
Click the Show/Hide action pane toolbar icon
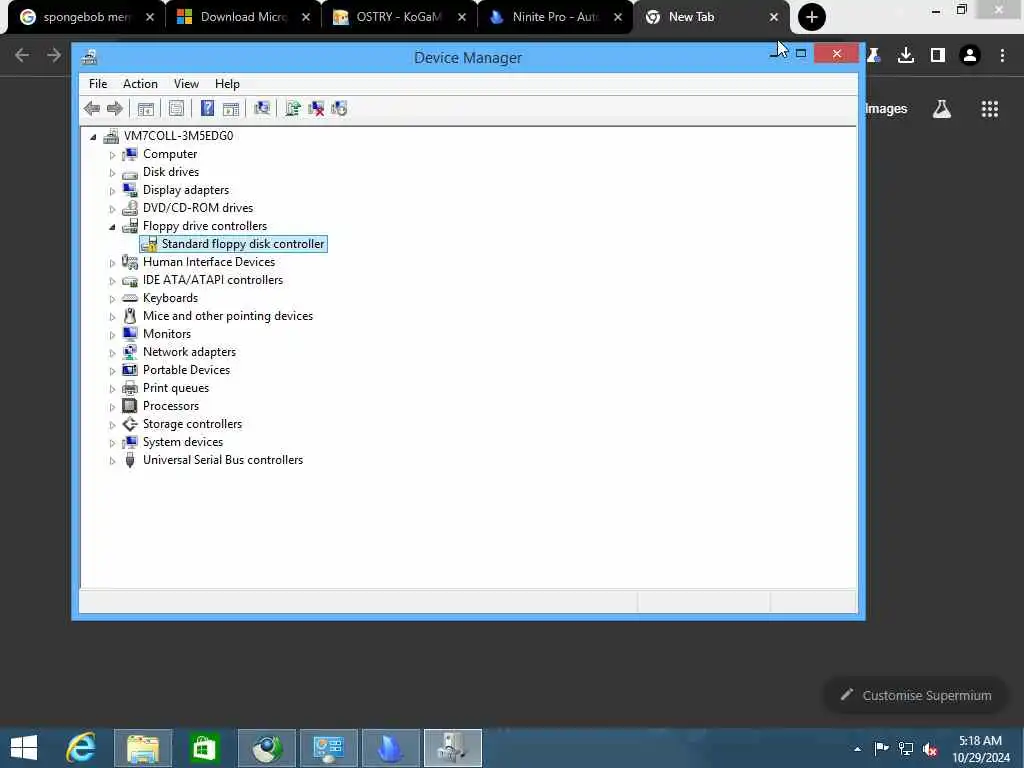click(231, 108)
